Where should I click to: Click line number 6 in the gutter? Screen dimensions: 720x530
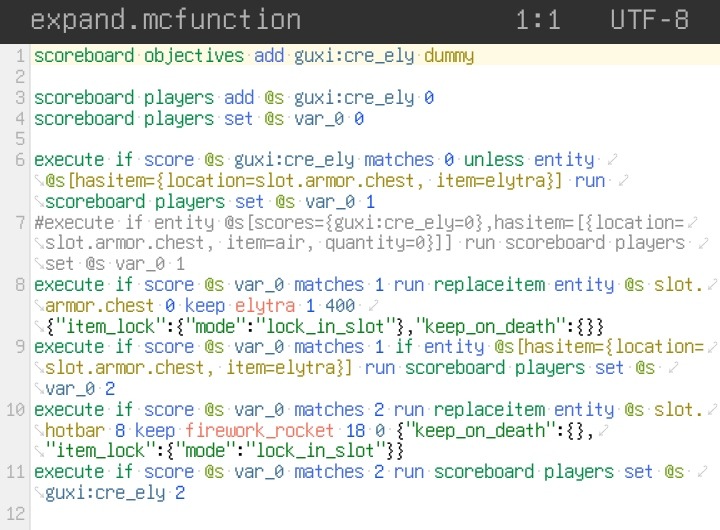pyautogui.click(x=20, y=160)
